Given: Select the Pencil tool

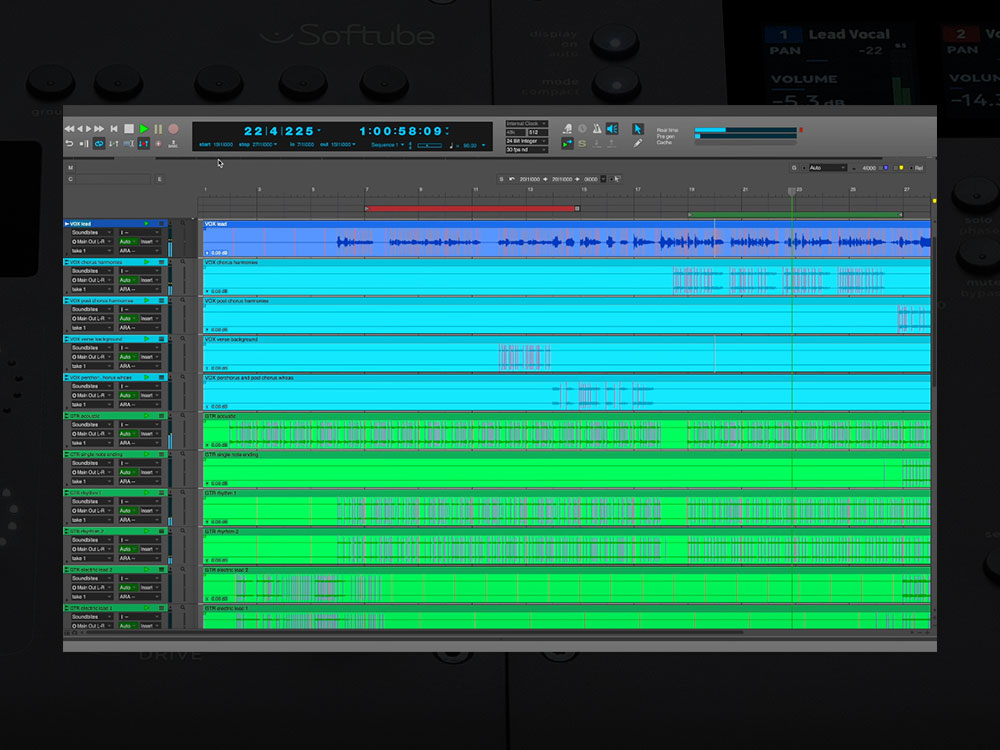Looking at the screenshot, I should pyautogui.click(x=638, y=144).
